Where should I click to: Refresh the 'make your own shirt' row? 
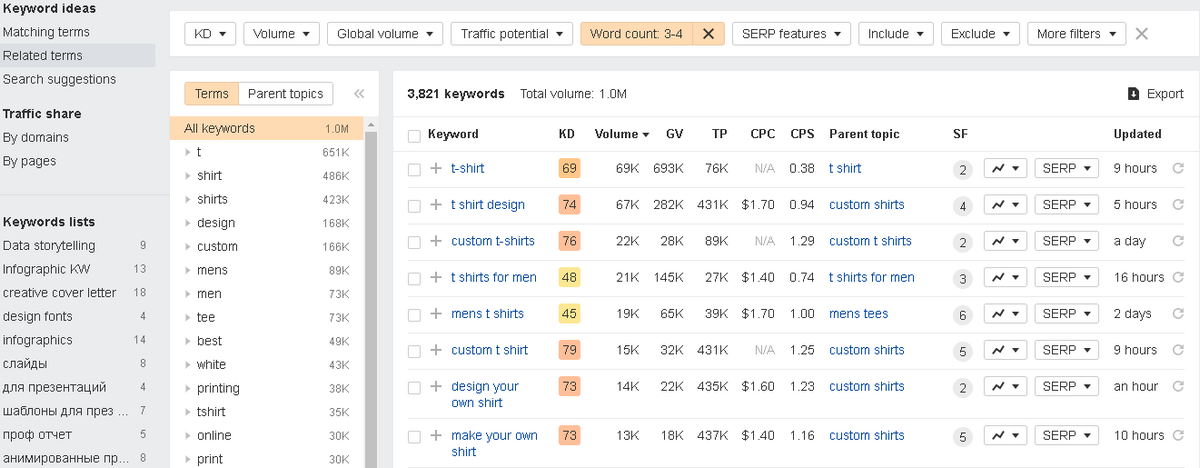[x=1178, y=436]
